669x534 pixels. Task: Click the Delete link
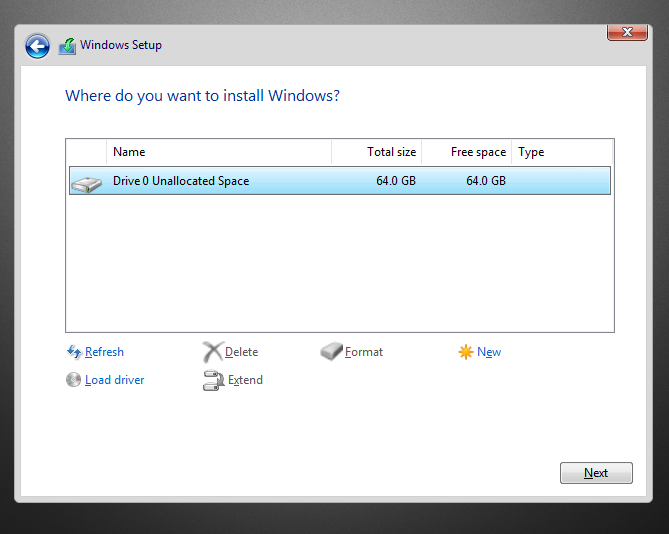[241, 352]
